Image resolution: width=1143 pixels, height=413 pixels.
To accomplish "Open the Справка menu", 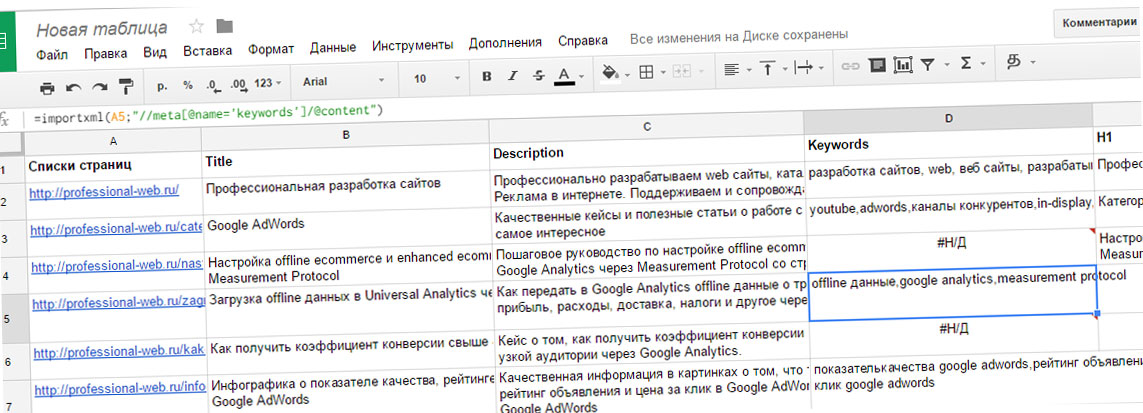I will click(583, 41).
